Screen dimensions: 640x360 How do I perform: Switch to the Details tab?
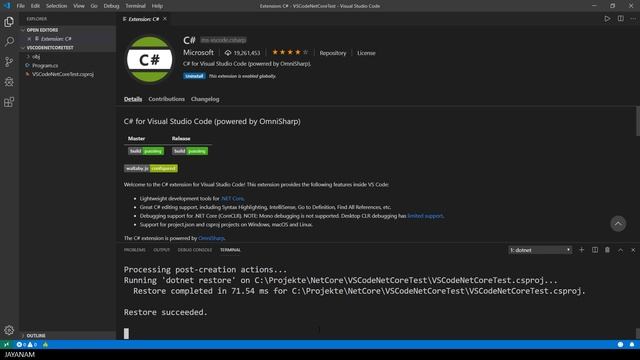133,99
